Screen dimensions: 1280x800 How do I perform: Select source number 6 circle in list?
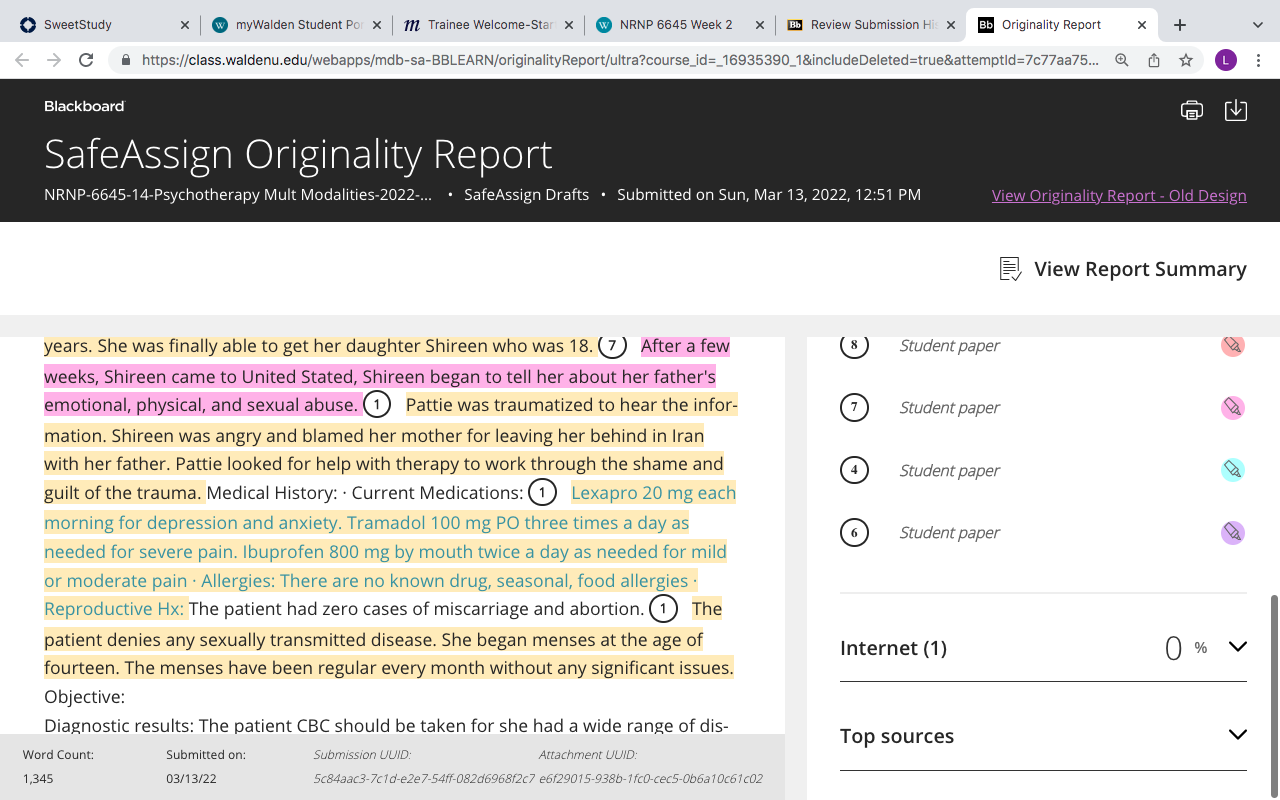pyautogui.click(x=854, y=533)
